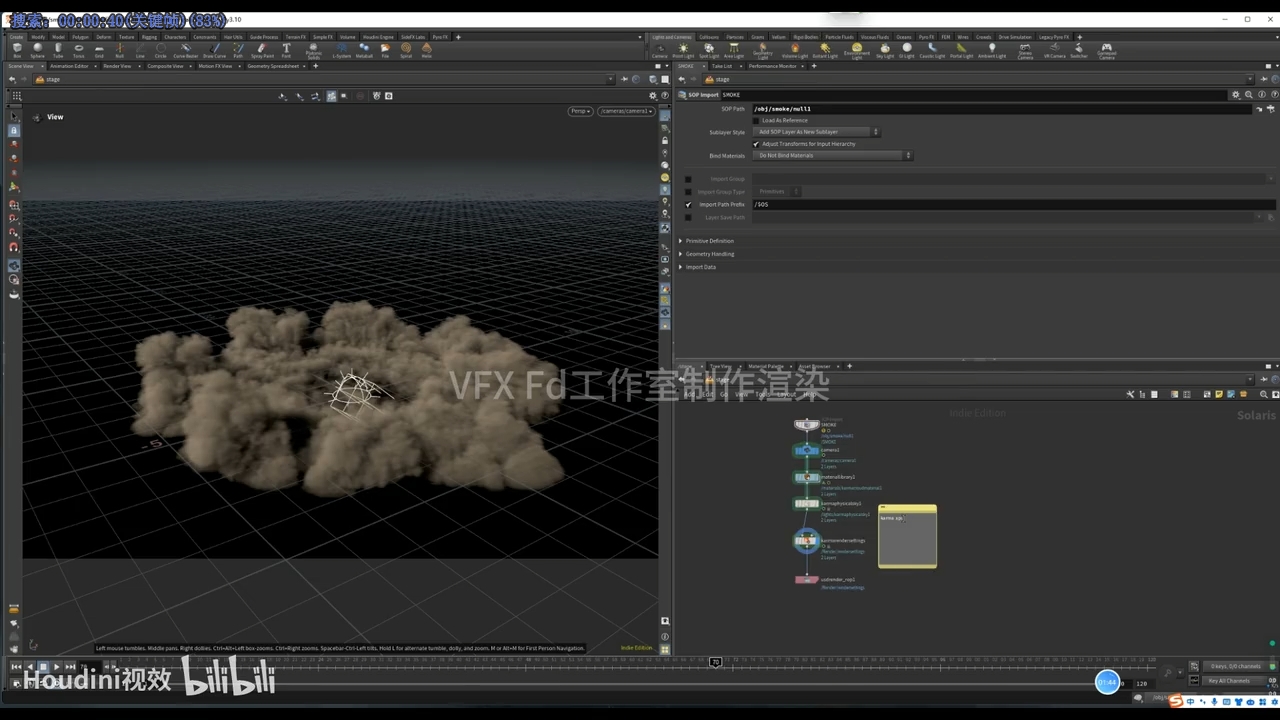
Task: Expand the Primitive Definition section
Action: 708,241
